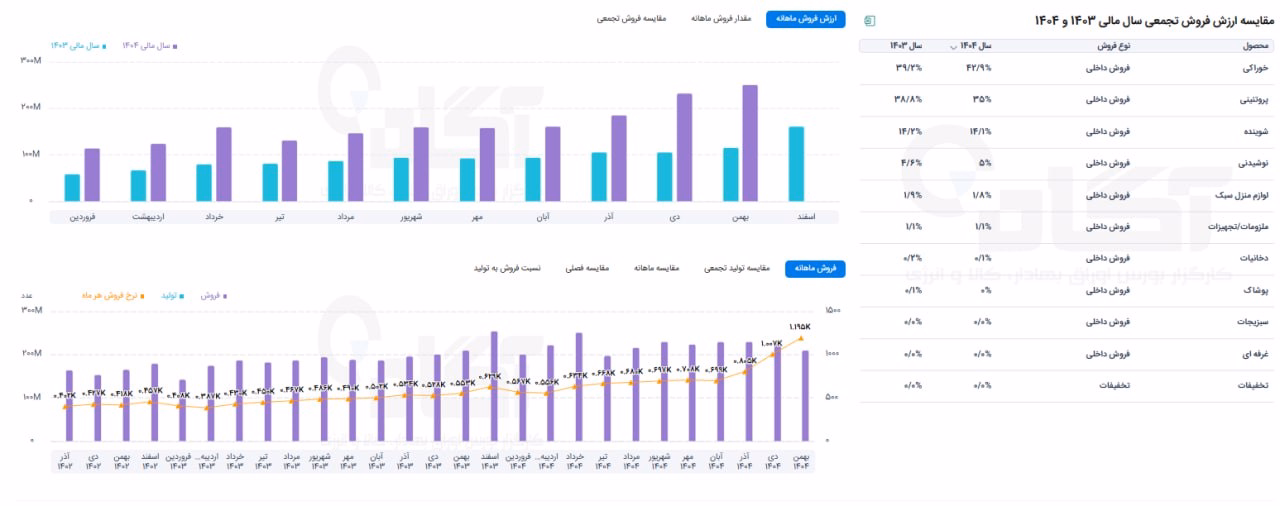Sort by the سال ۱۴۰۴ column arrow

point(952,46)
